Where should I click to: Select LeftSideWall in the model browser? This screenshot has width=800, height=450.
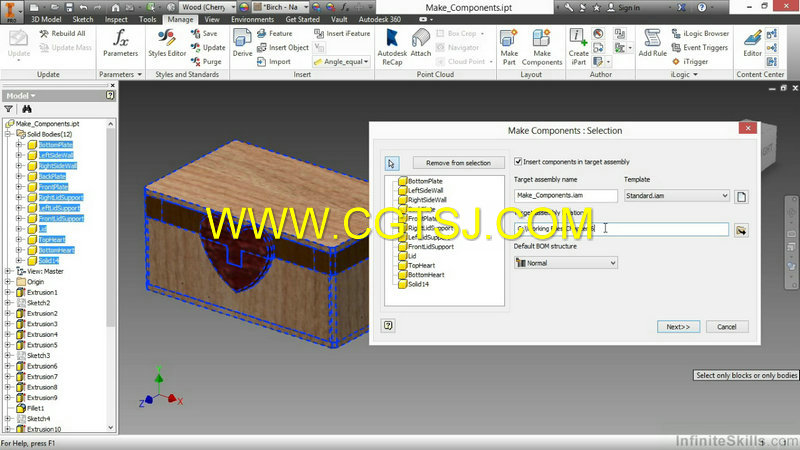pos(56,155)
